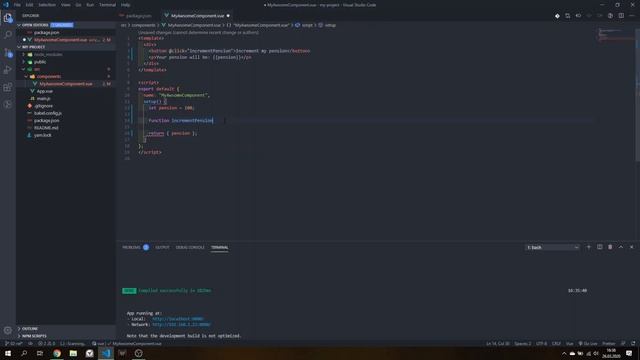Switch to the package.json editor tab
Image resolution: width=640 pixels, height=360 pixels.
coord(138,16)
